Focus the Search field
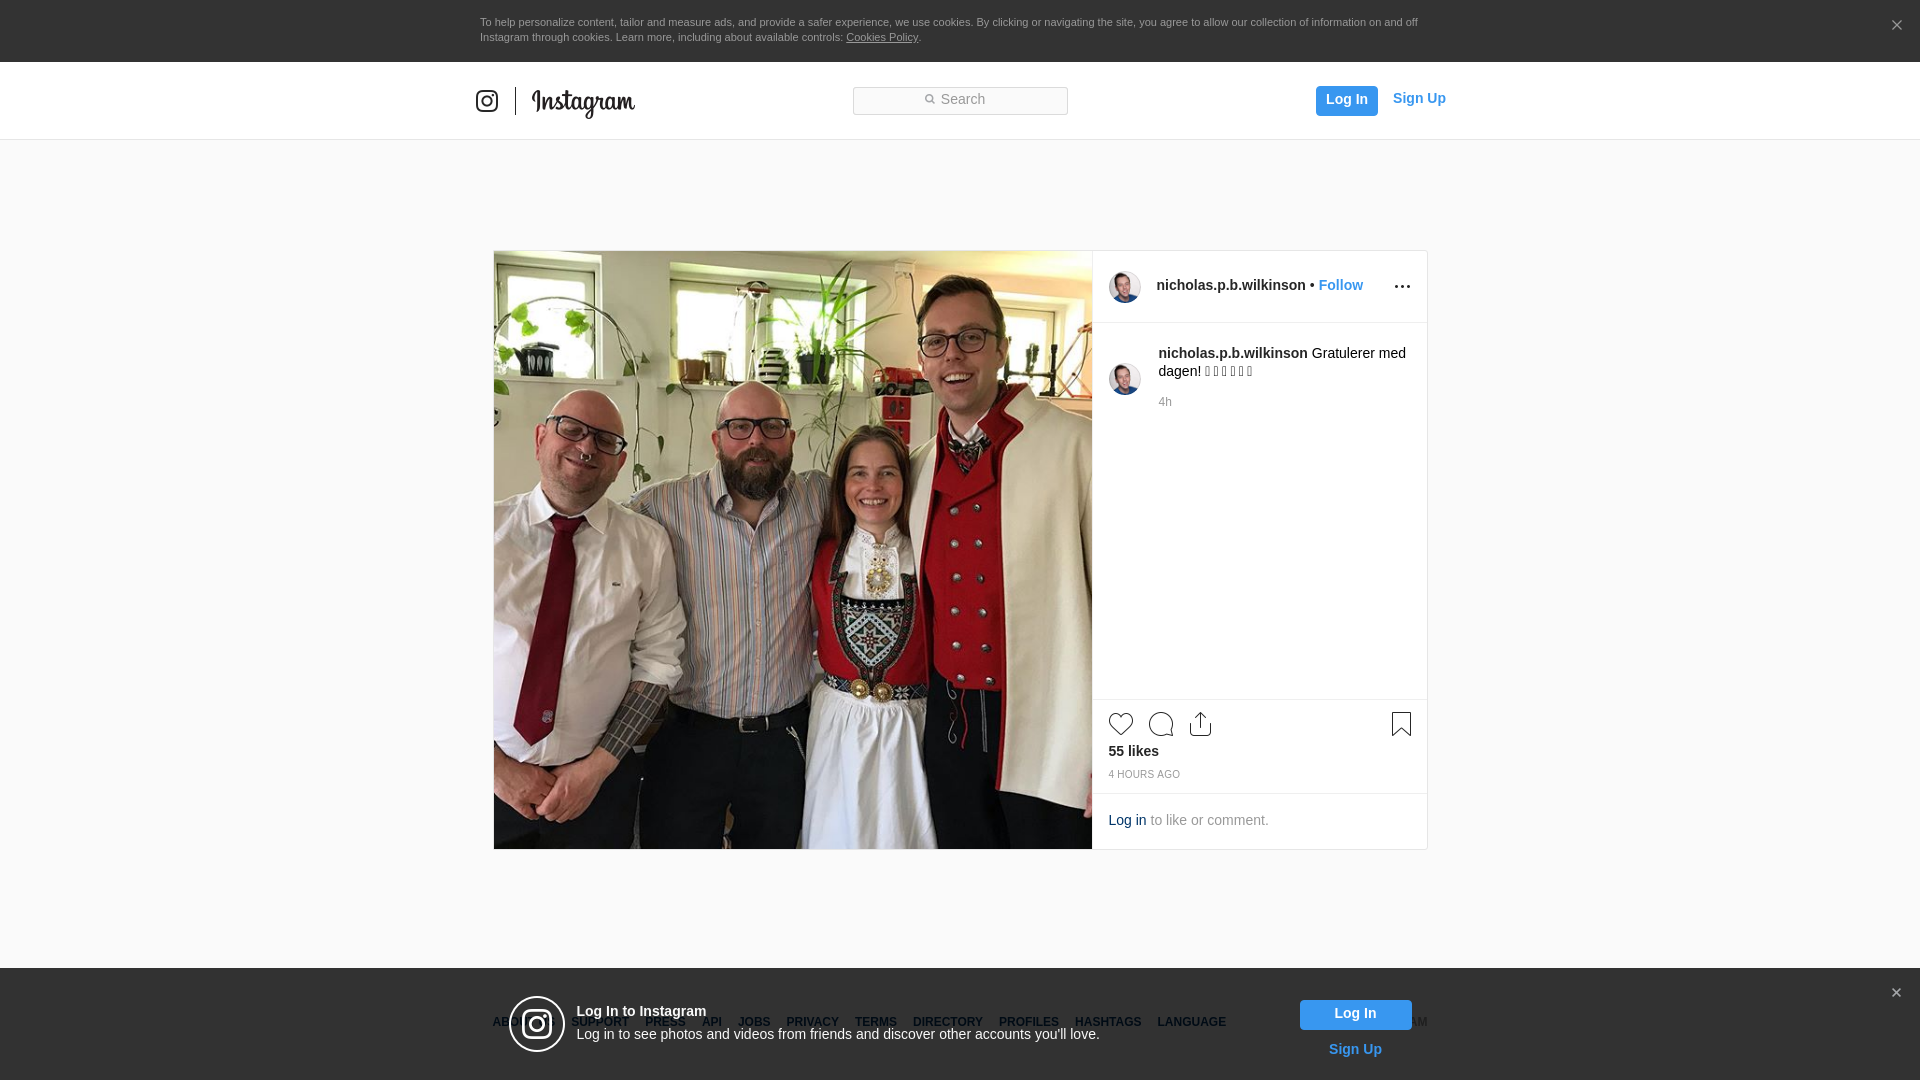Screen dimensions: 1920x1080 pos(960,101)
